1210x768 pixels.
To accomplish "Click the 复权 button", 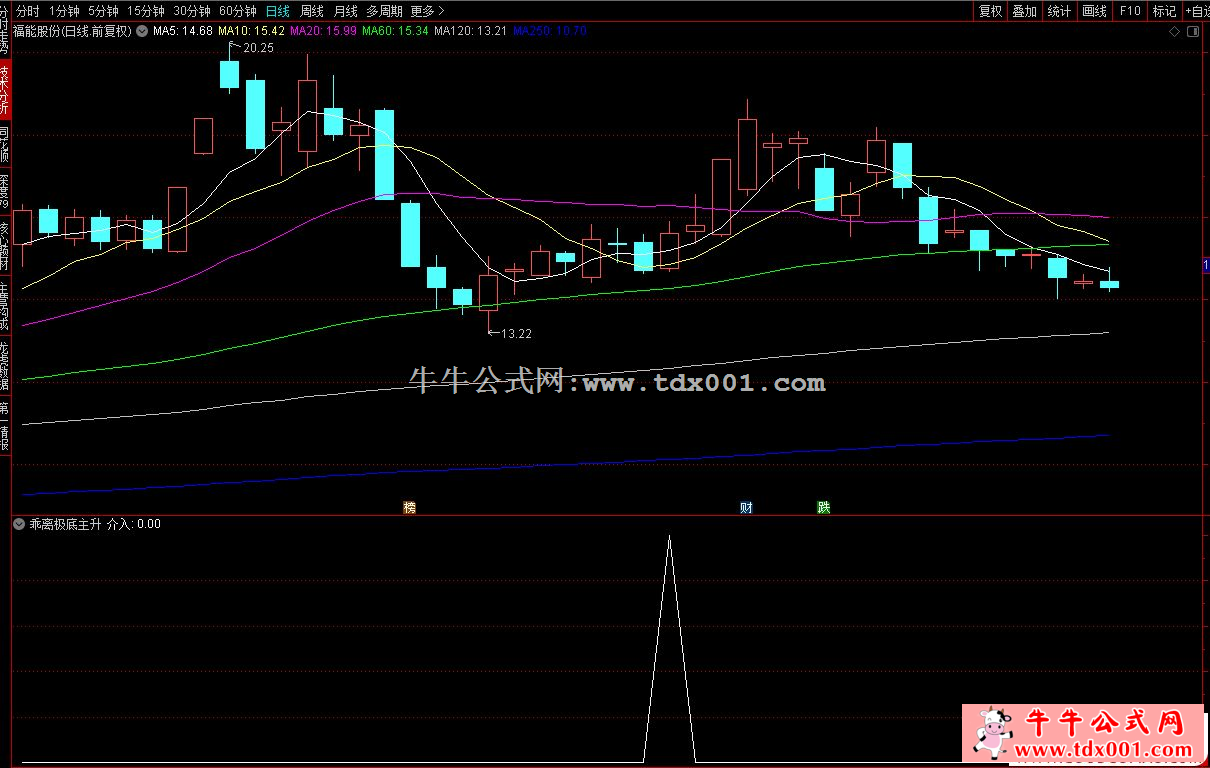I will point(990,11).
